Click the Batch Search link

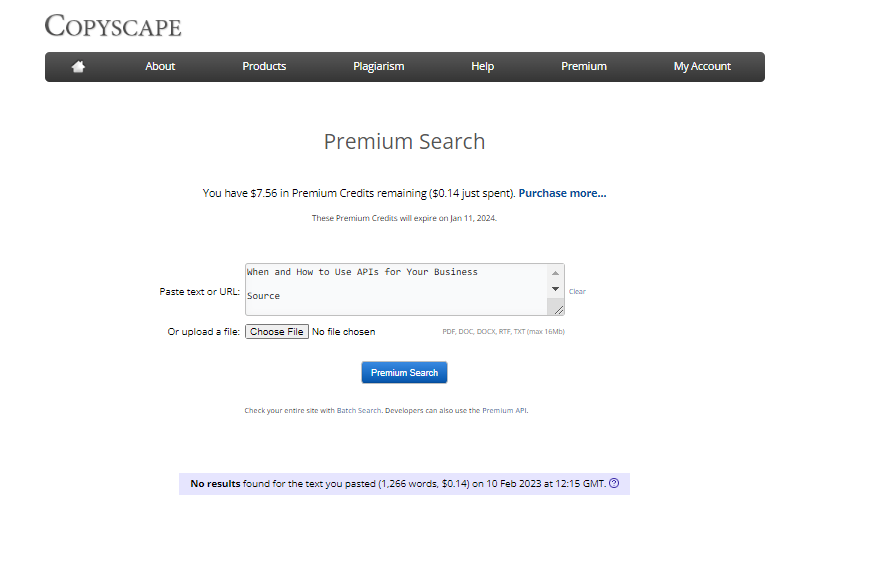pyautogui.click(x=356, y=409)
